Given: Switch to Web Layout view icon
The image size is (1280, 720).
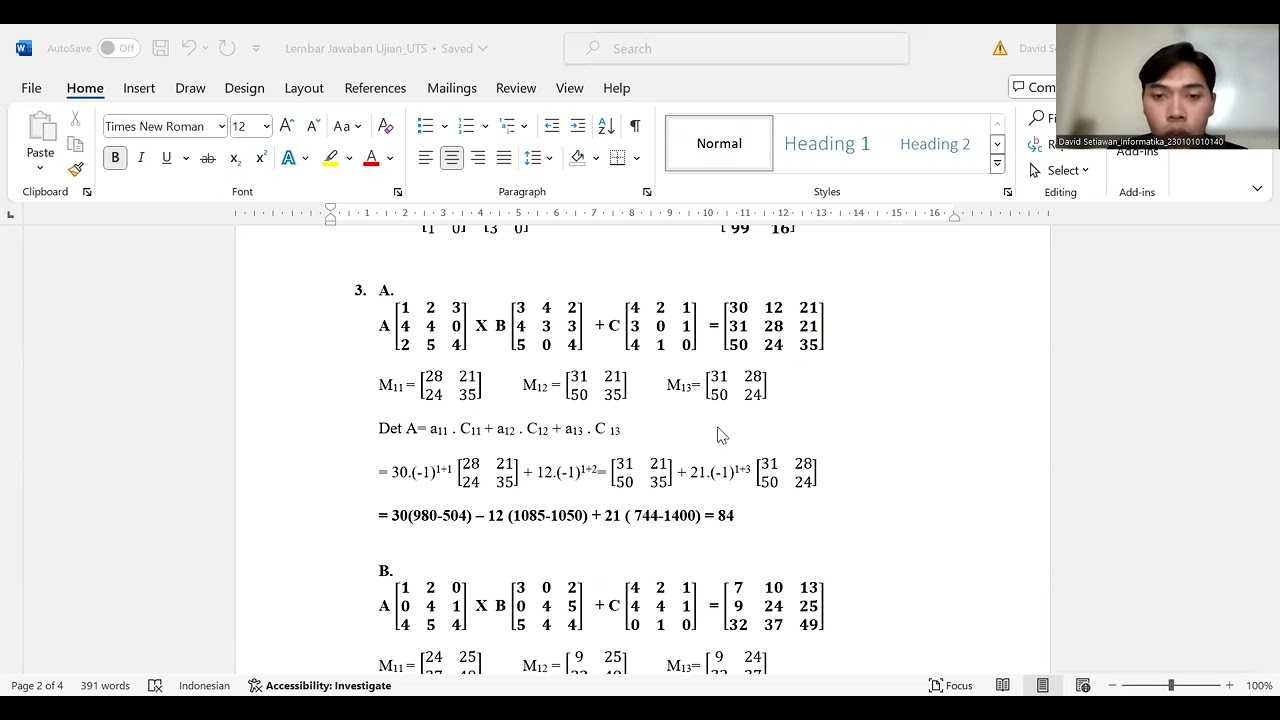Looking at the screenshot, I should pos(1082,685).
